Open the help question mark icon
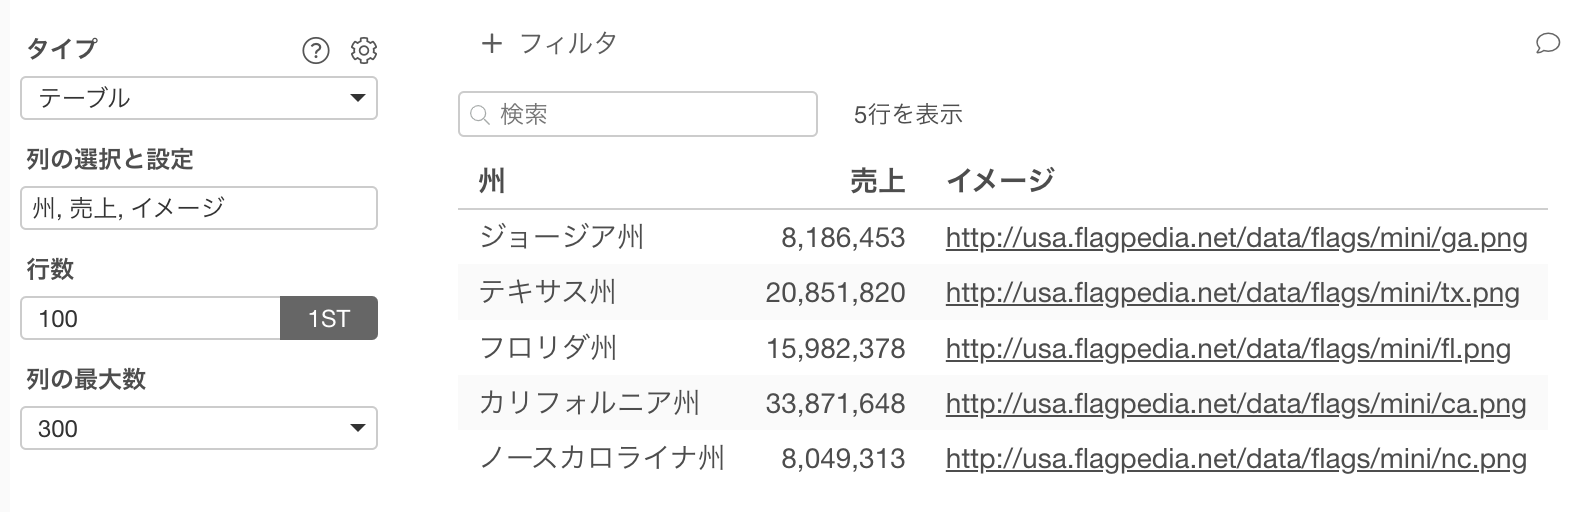The image size is (1590, 512). click(x=315, y=49)
